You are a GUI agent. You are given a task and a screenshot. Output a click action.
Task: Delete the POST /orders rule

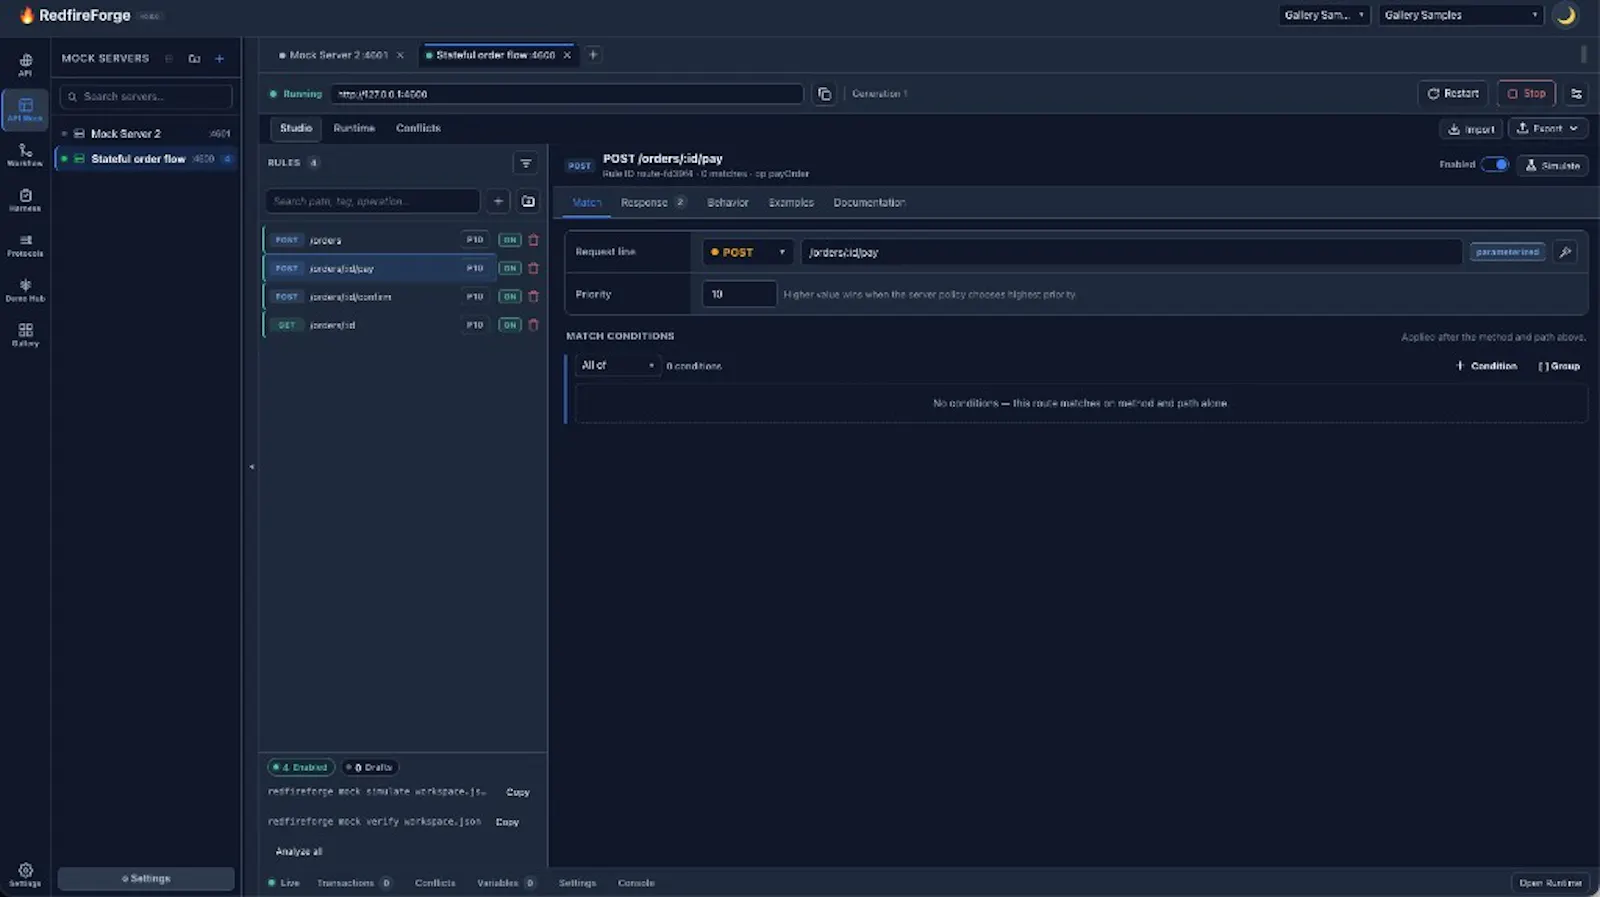coord(533,240)
